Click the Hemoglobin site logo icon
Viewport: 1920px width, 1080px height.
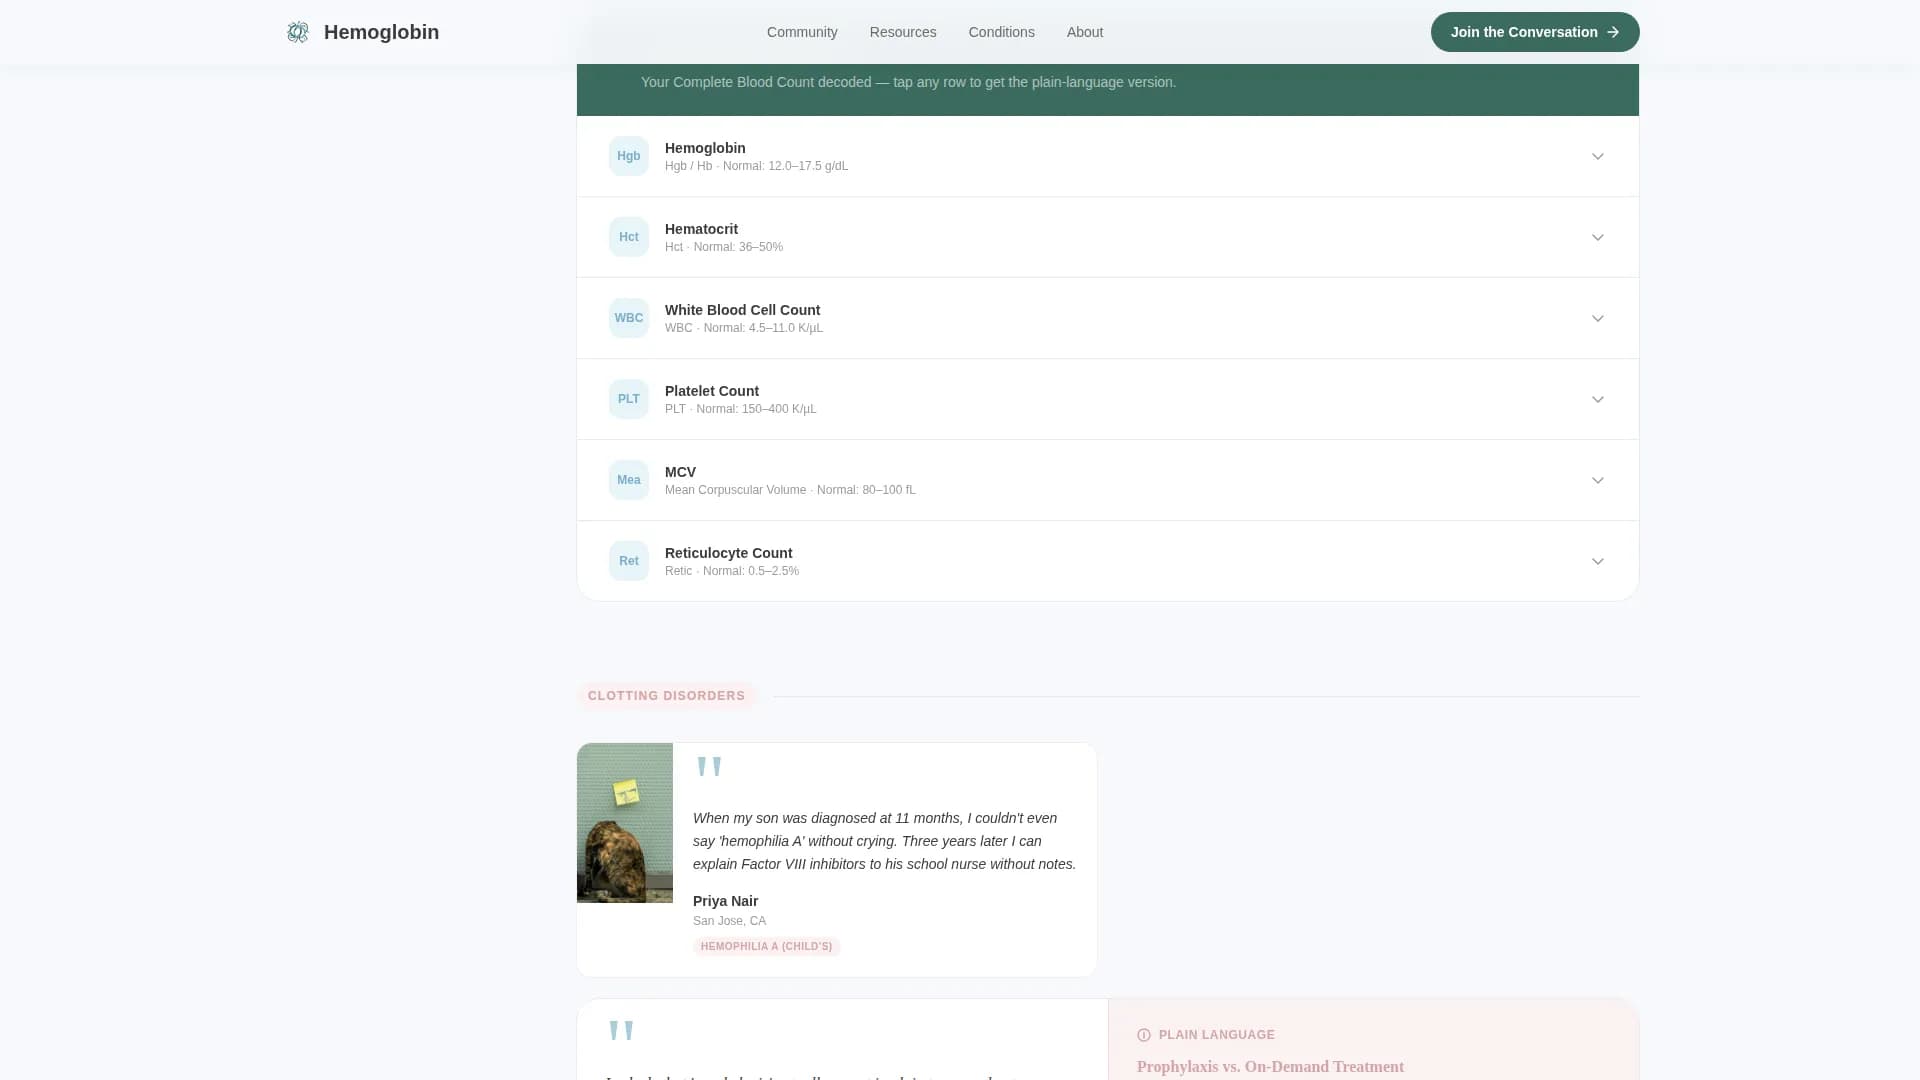click(x=297, y=32)
